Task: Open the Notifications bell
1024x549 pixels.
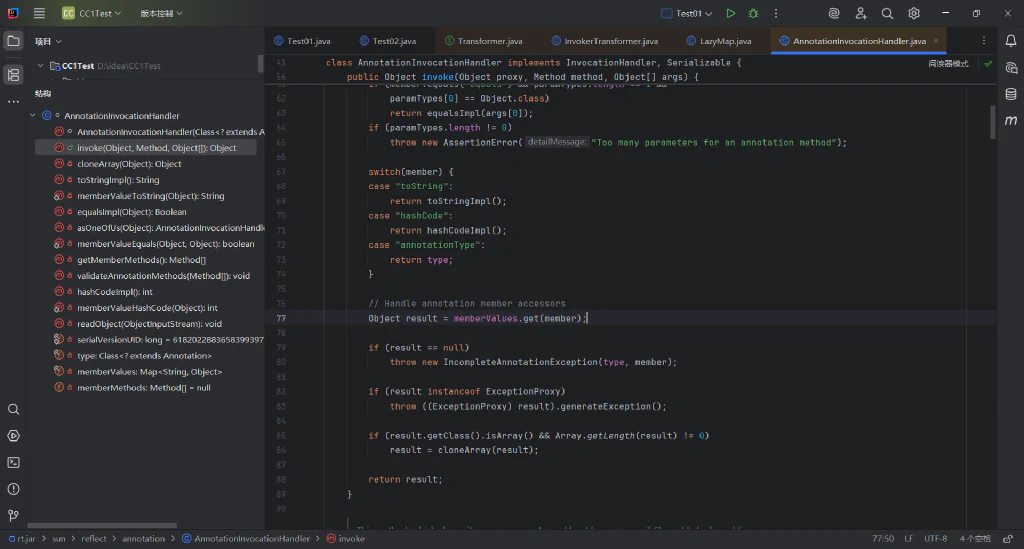Action: 1011,41
